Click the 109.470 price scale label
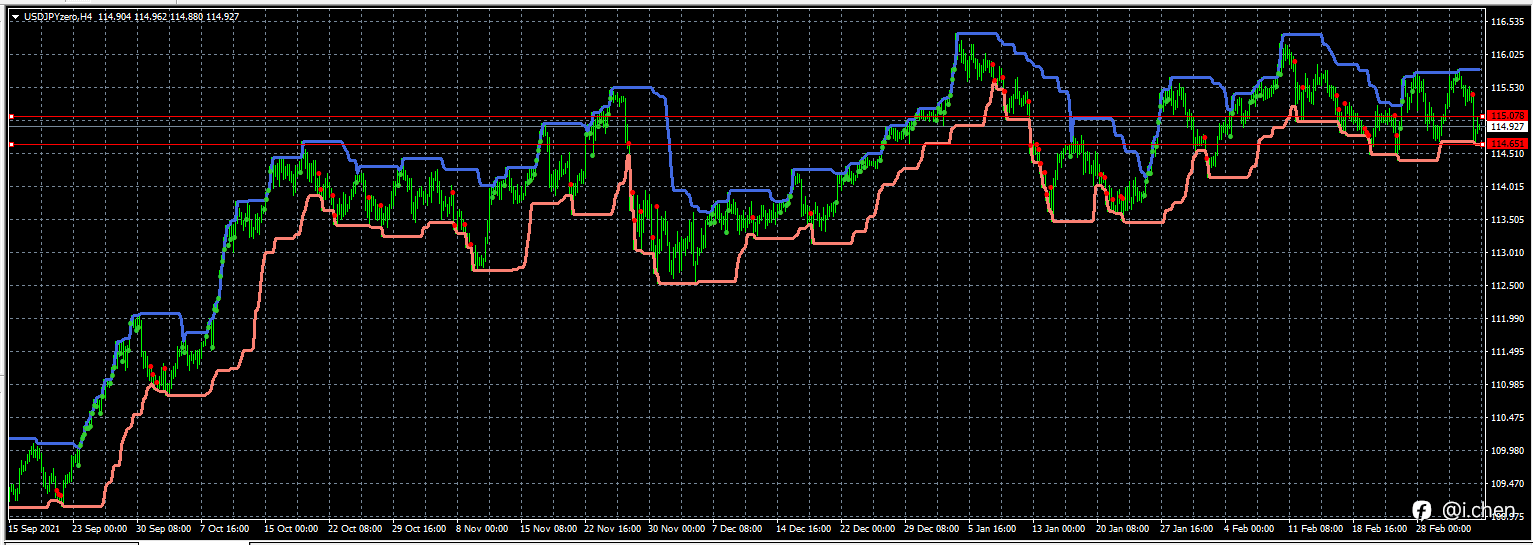 pos(1506,483)
